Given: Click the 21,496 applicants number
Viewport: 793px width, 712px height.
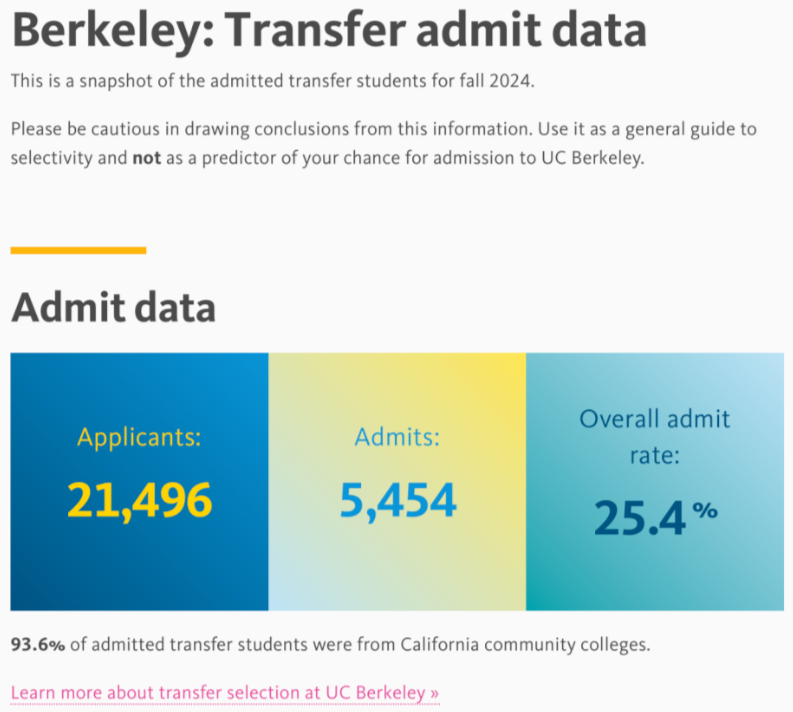Looking at the screenshot, I should coord(139,499).
